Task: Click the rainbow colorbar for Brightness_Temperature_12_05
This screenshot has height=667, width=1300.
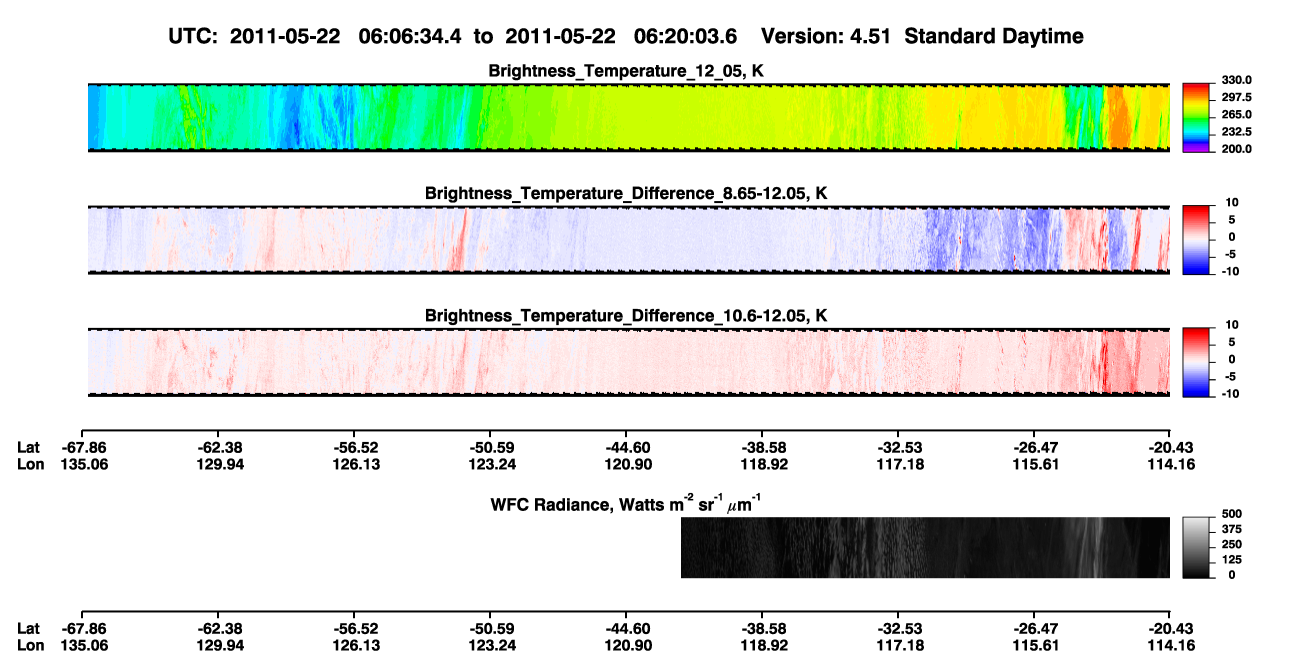Action: click(x=1196, y=116)
